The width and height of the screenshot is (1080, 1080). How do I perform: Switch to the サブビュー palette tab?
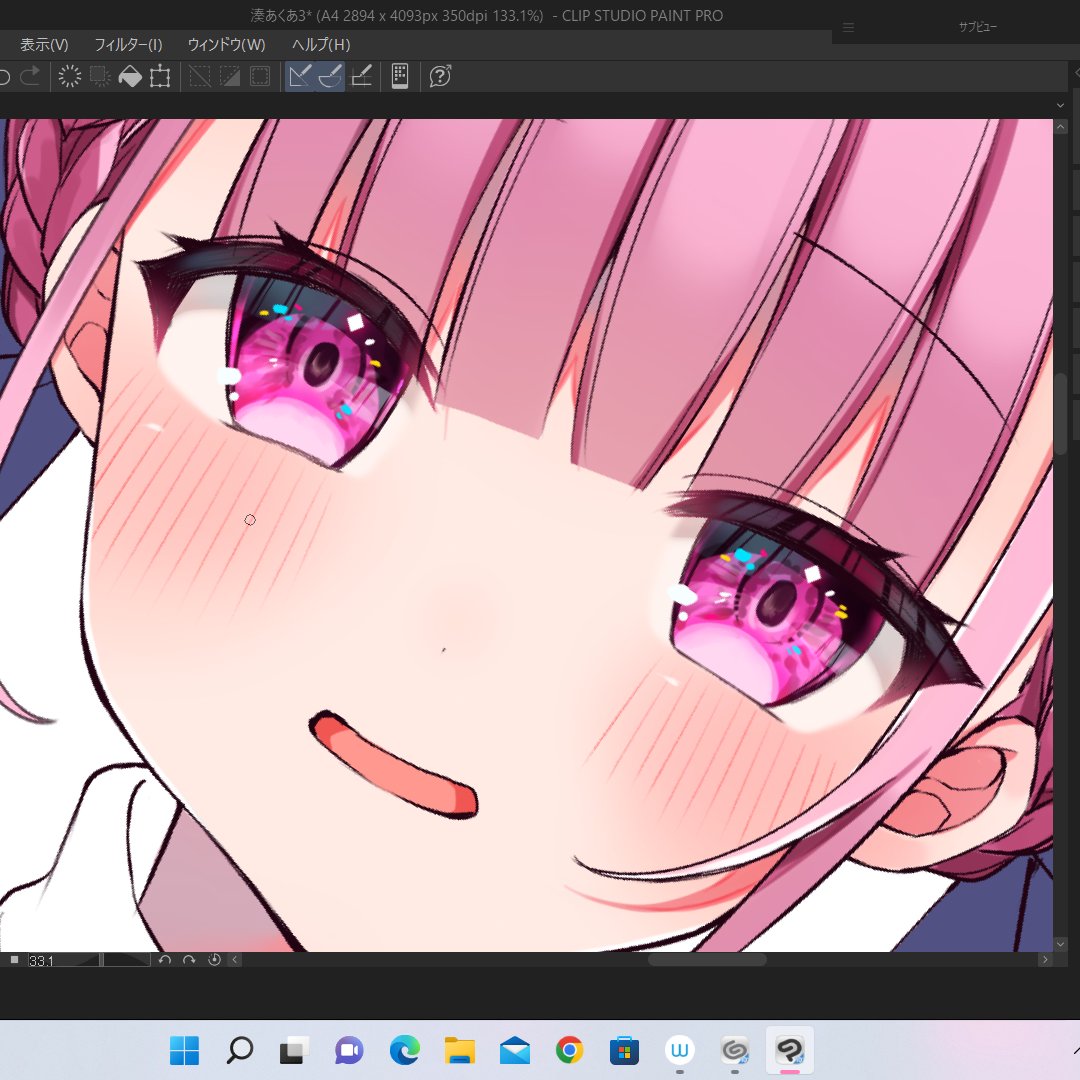click(977, 27)
